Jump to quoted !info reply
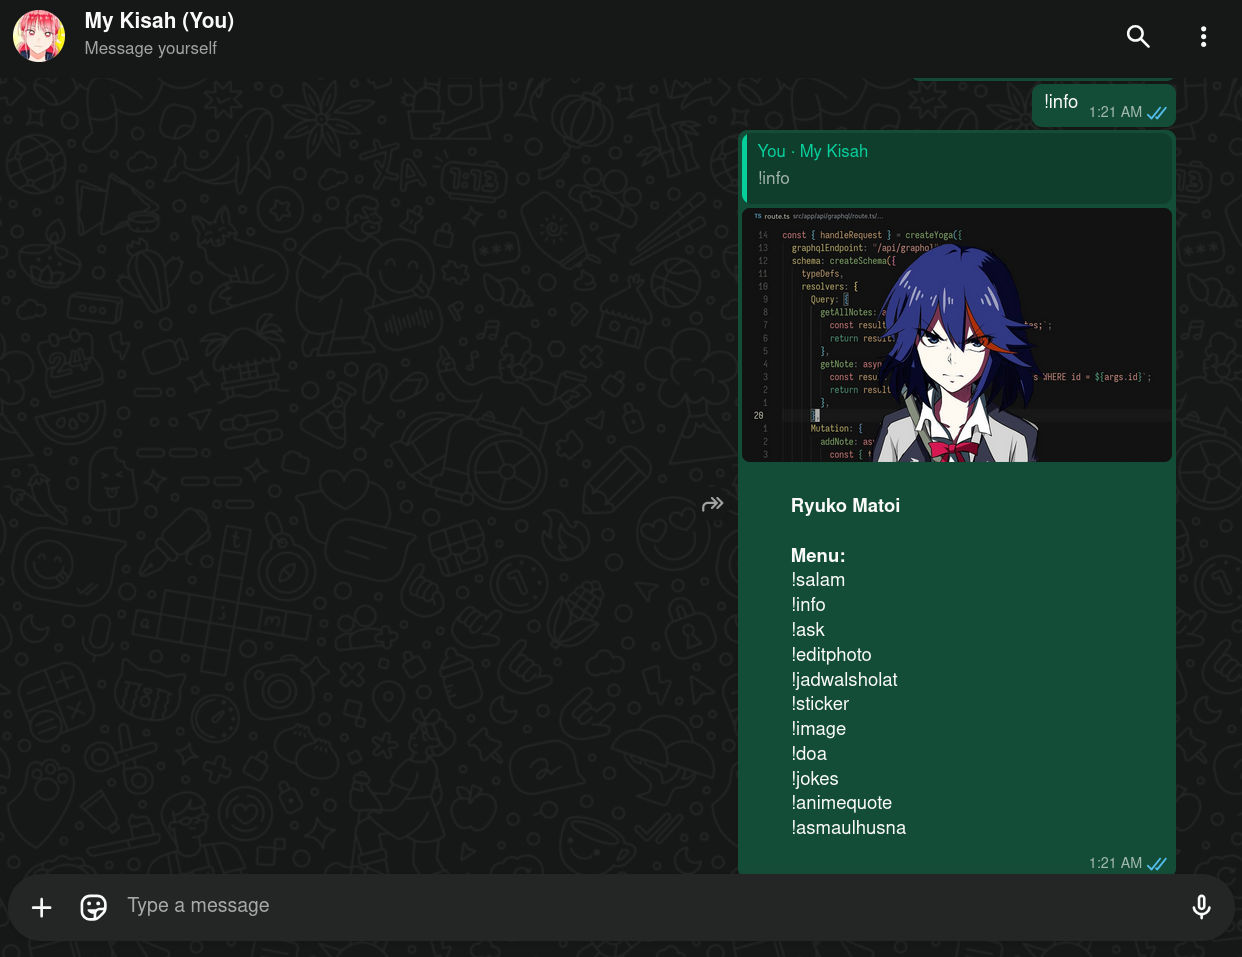This screenshot has width=1242, height=957. 957,168
